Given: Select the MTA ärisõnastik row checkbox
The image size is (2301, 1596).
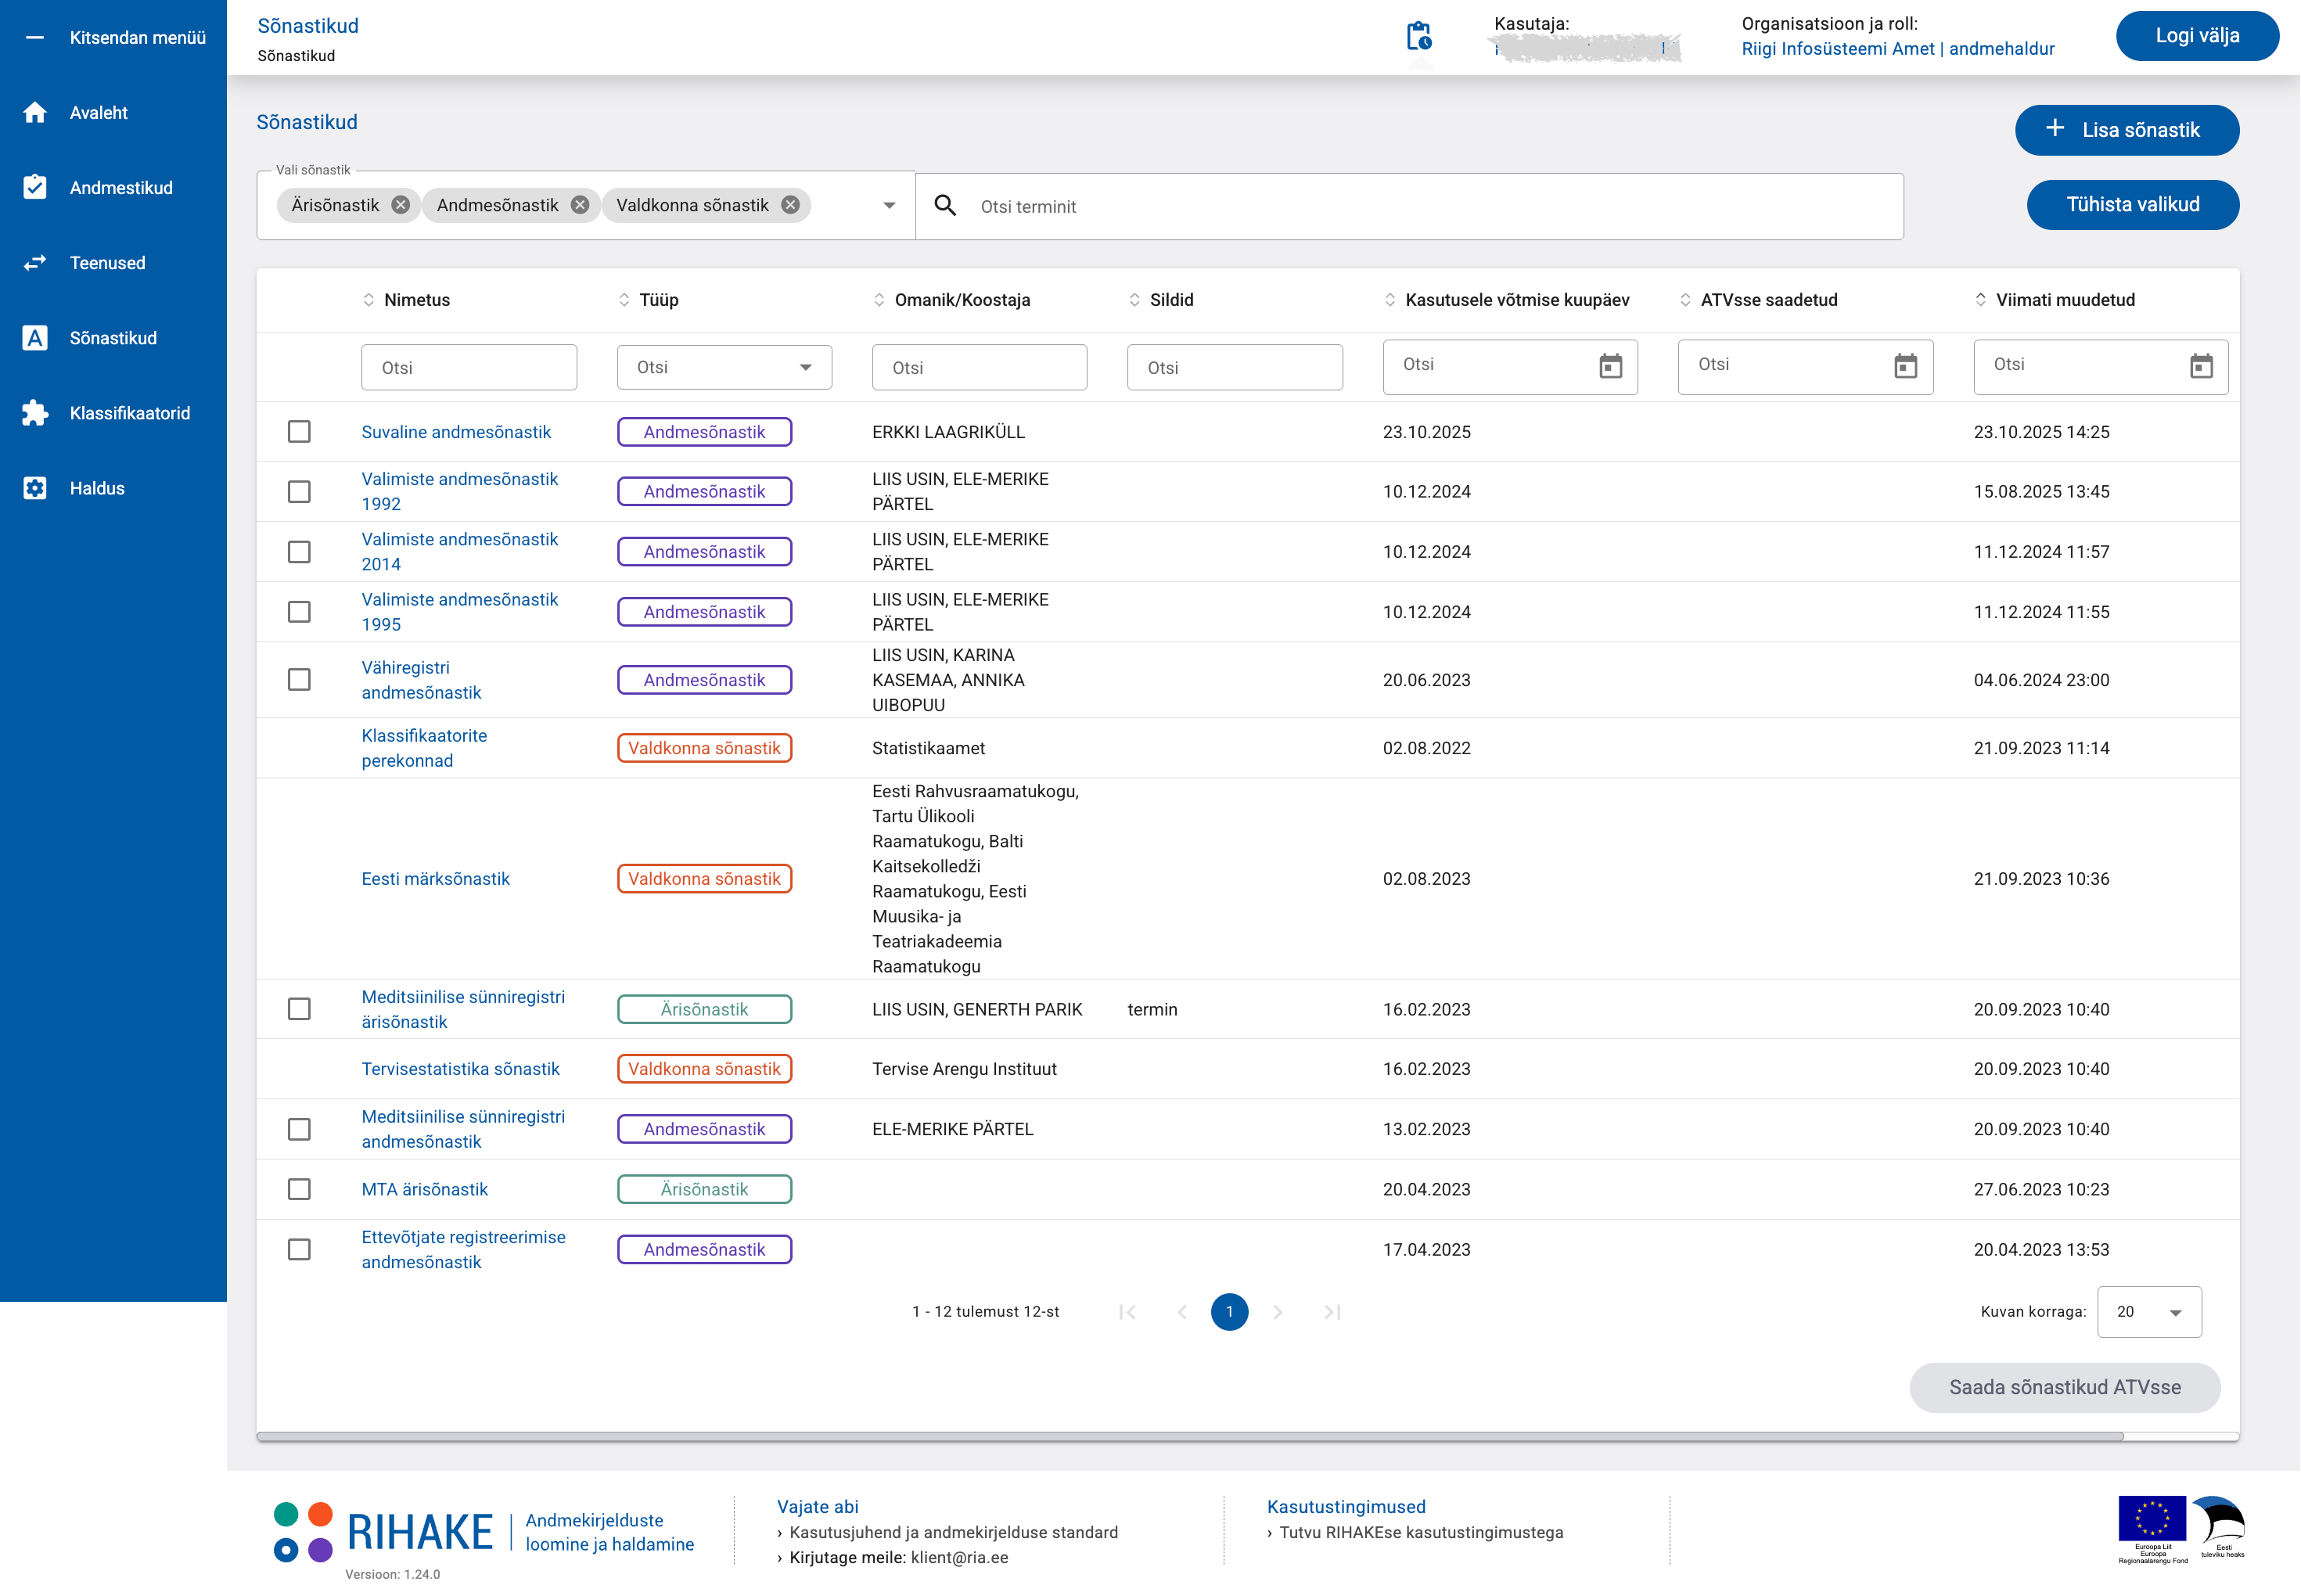Looking at the screenshot, I should 299,1189.
